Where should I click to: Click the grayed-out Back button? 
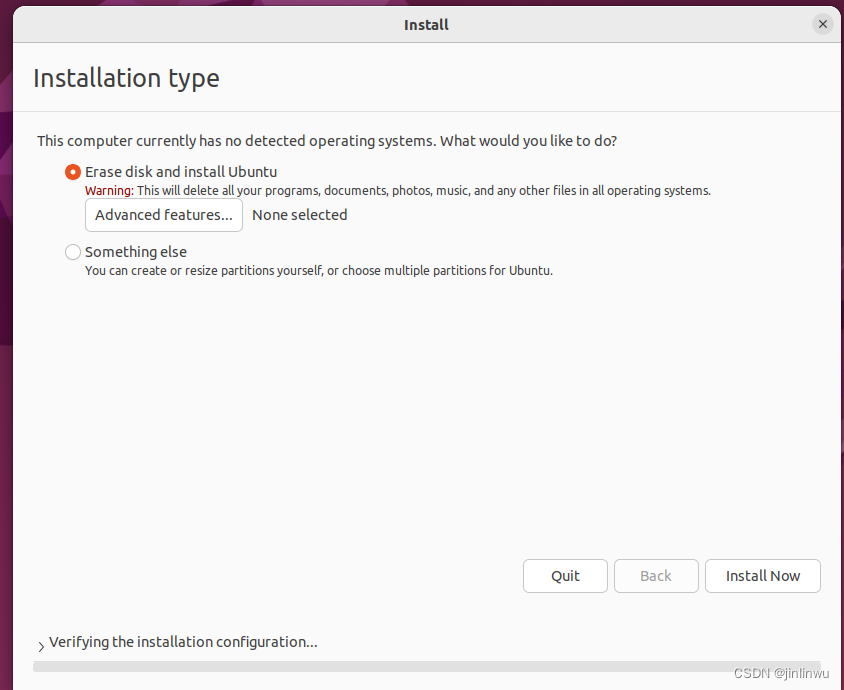(x=656, y=576)
